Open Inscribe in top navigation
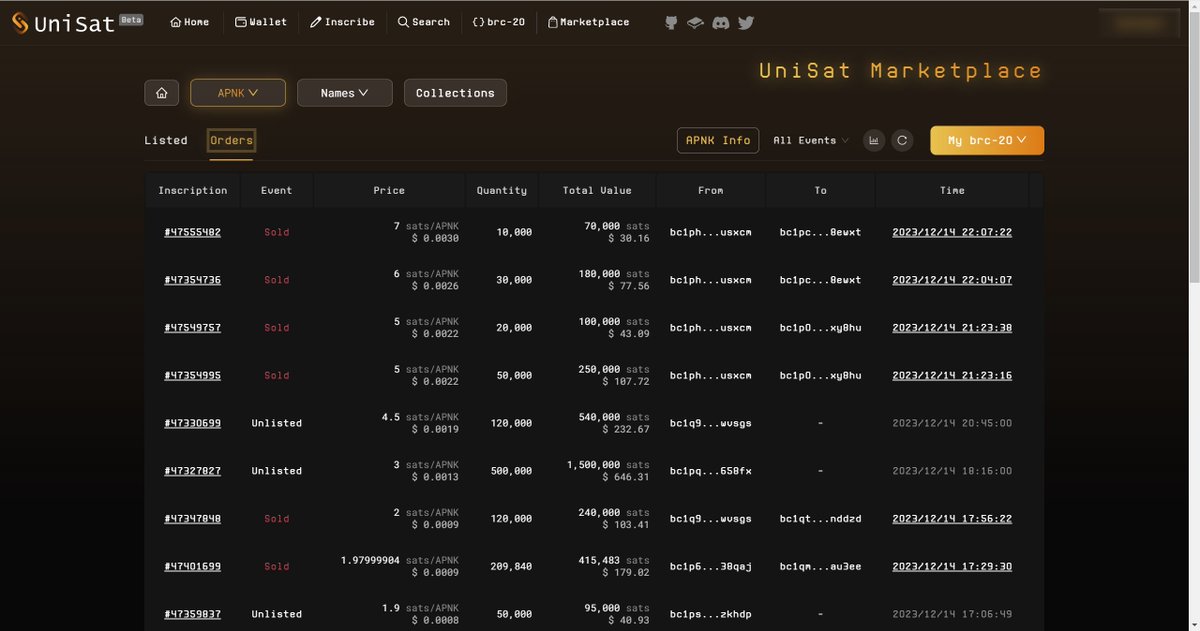The image size is (1200, 631). [342, 22]
